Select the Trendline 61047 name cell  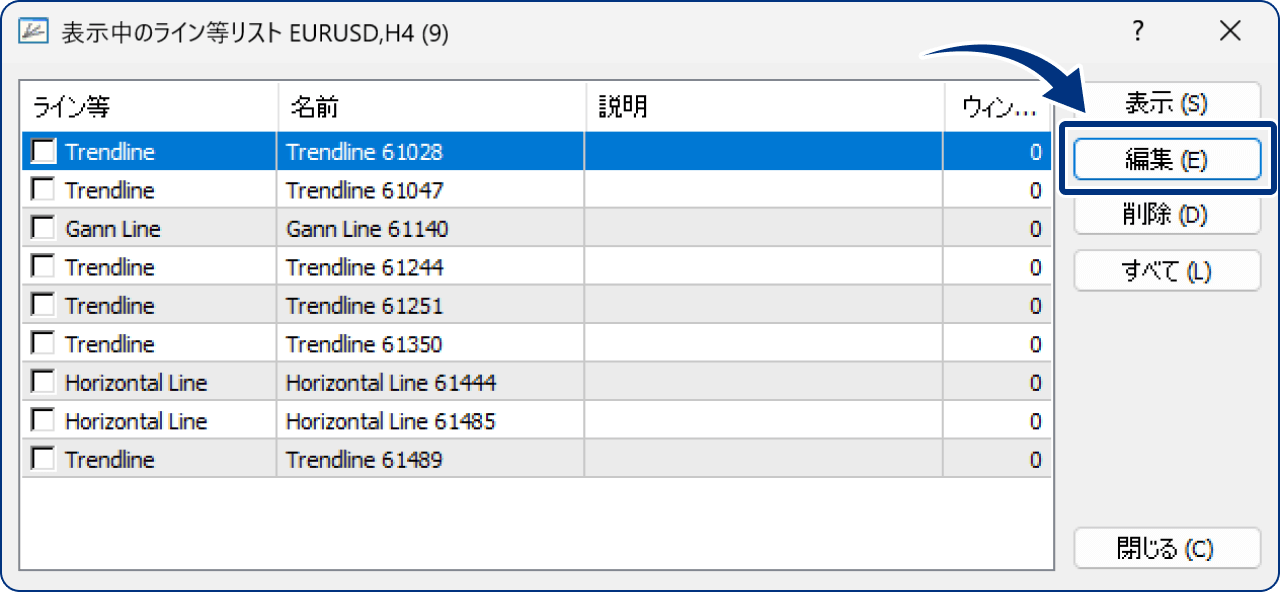coord(365,190)
